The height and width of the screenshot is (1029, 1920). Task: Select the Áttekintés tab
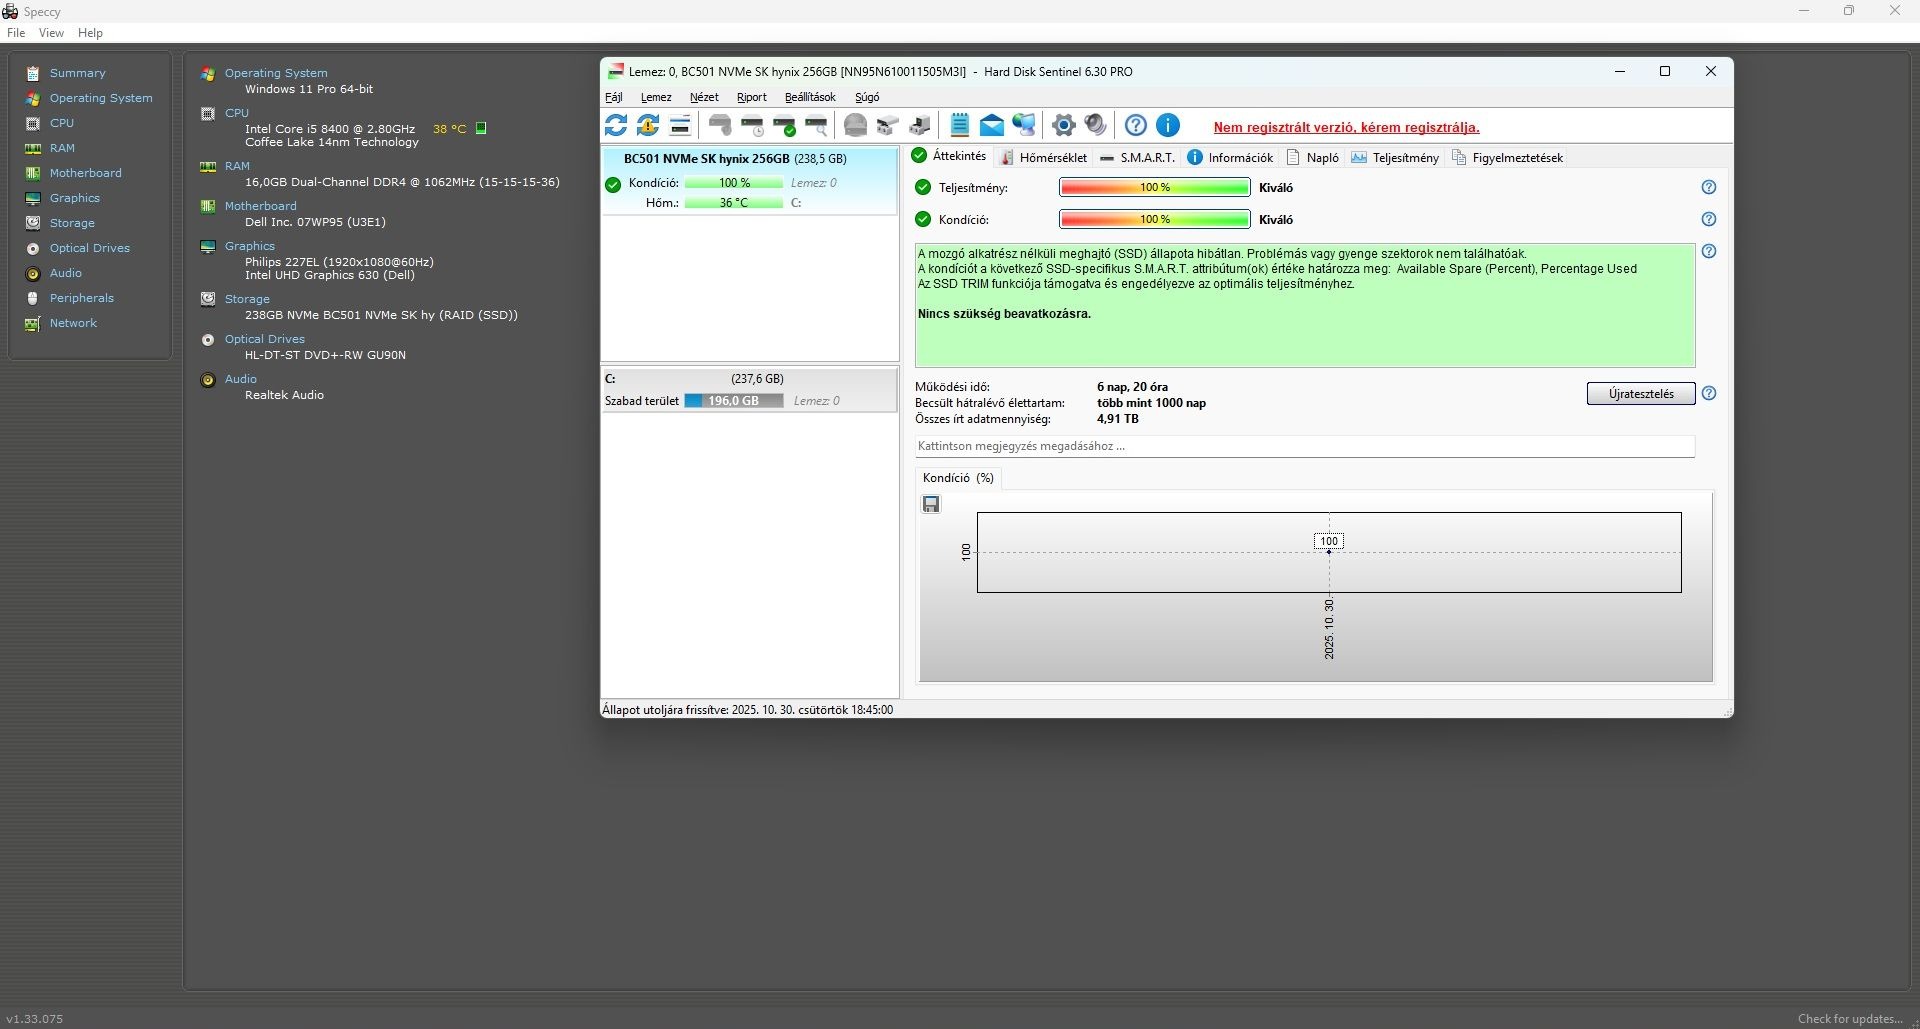pyautogui.click(x=949, y=156)
